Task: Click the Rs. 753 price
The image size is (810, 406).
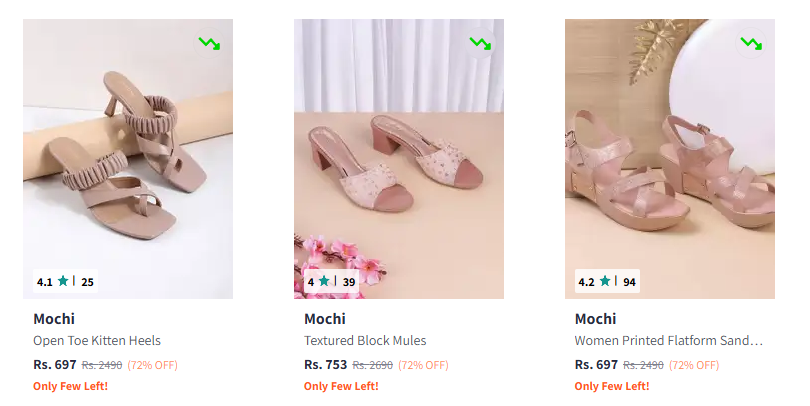Action: click(325, 365)
